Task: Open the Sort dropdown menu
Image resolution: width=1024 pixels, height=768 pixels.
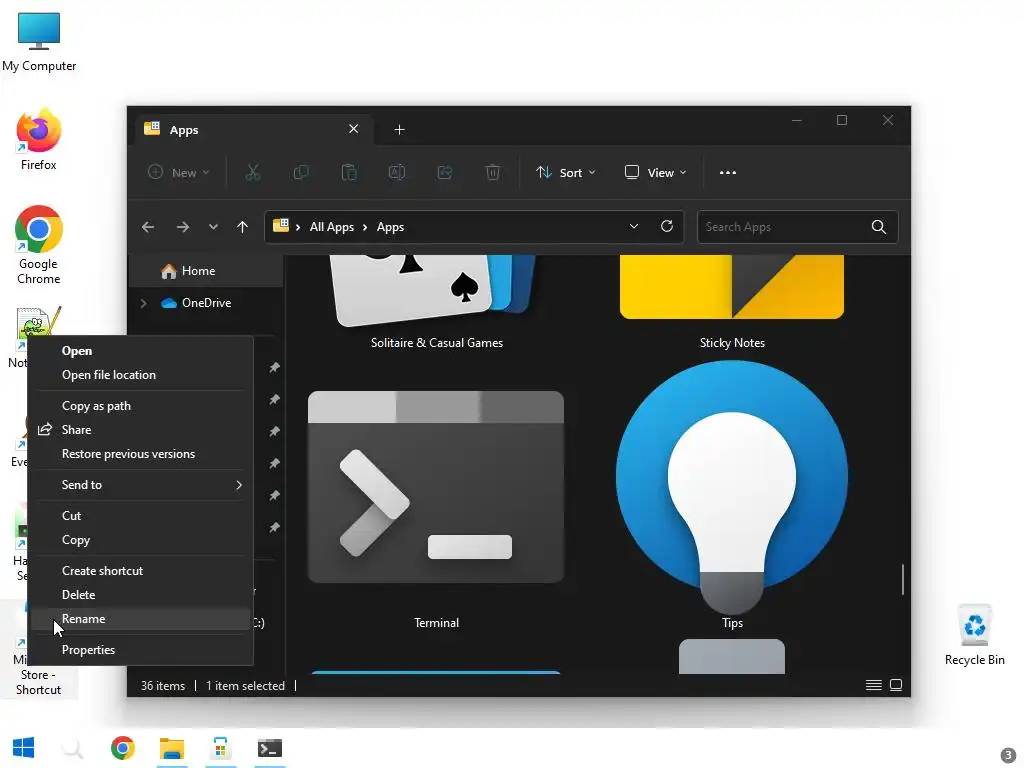Action: 566,172
